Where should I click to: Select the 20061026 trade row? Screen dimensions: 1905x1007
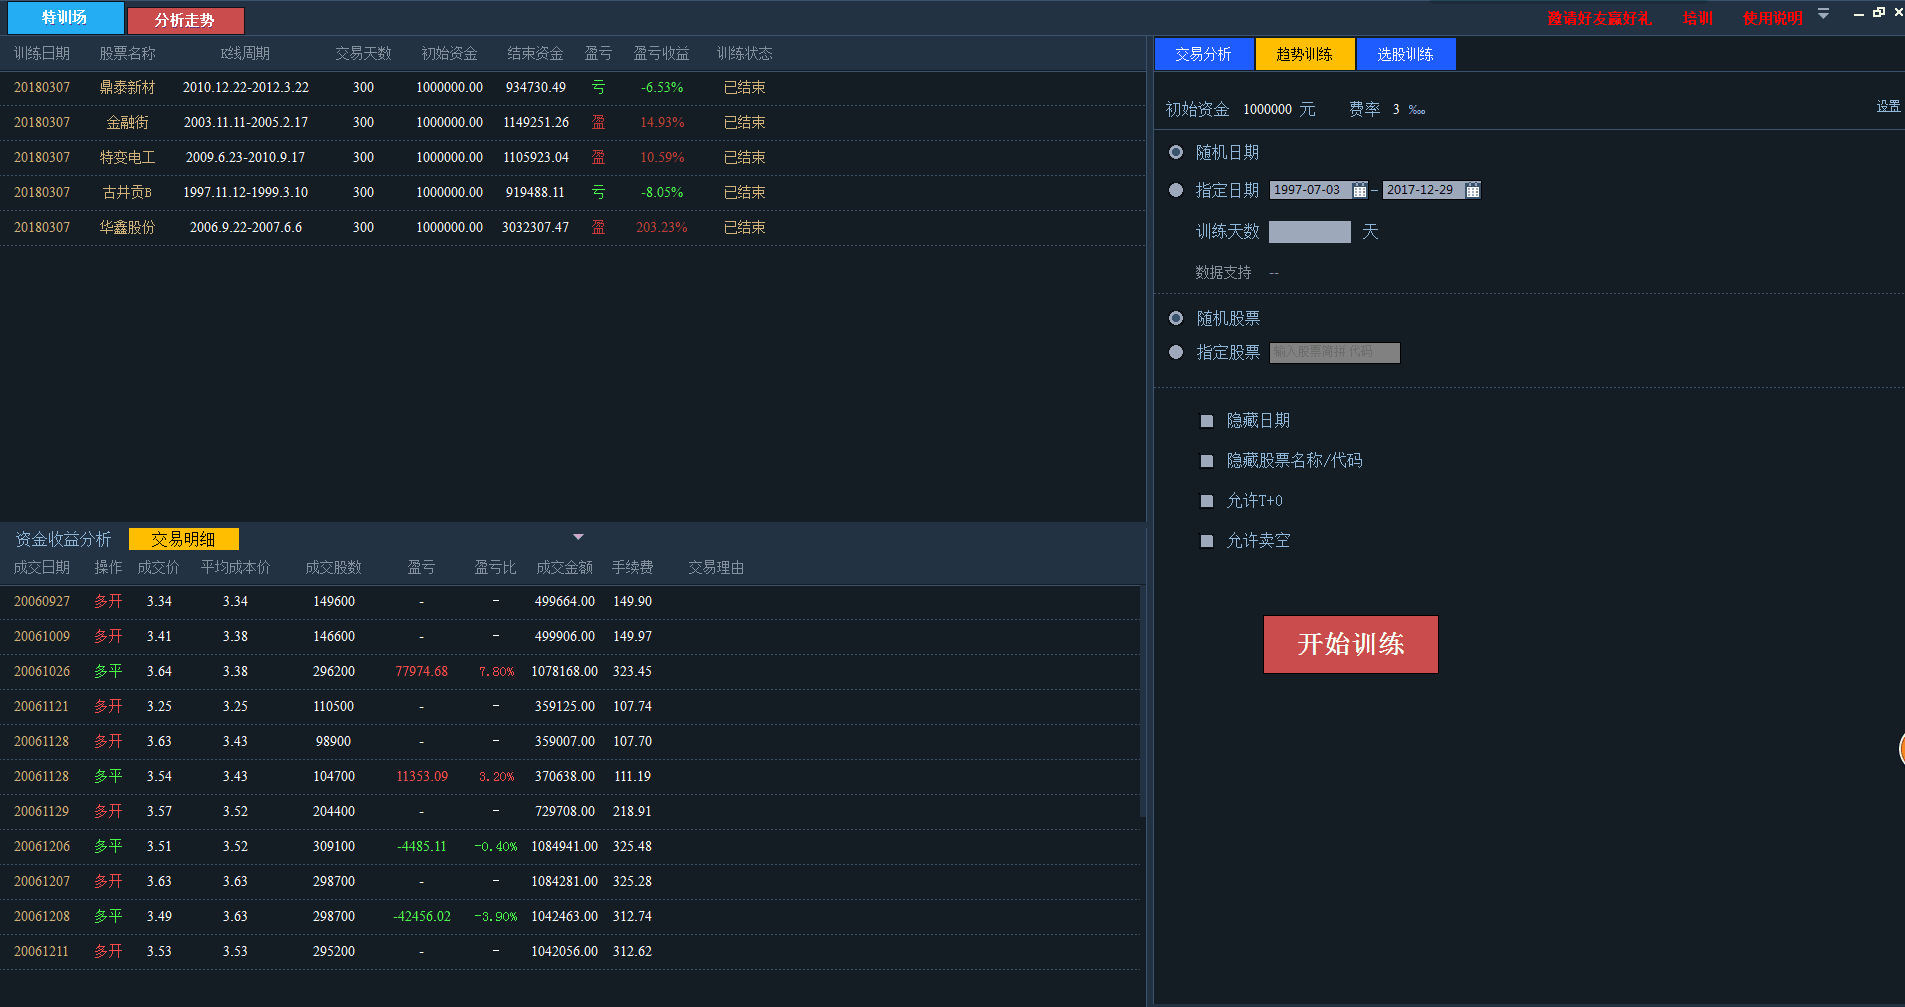point(570,672)
